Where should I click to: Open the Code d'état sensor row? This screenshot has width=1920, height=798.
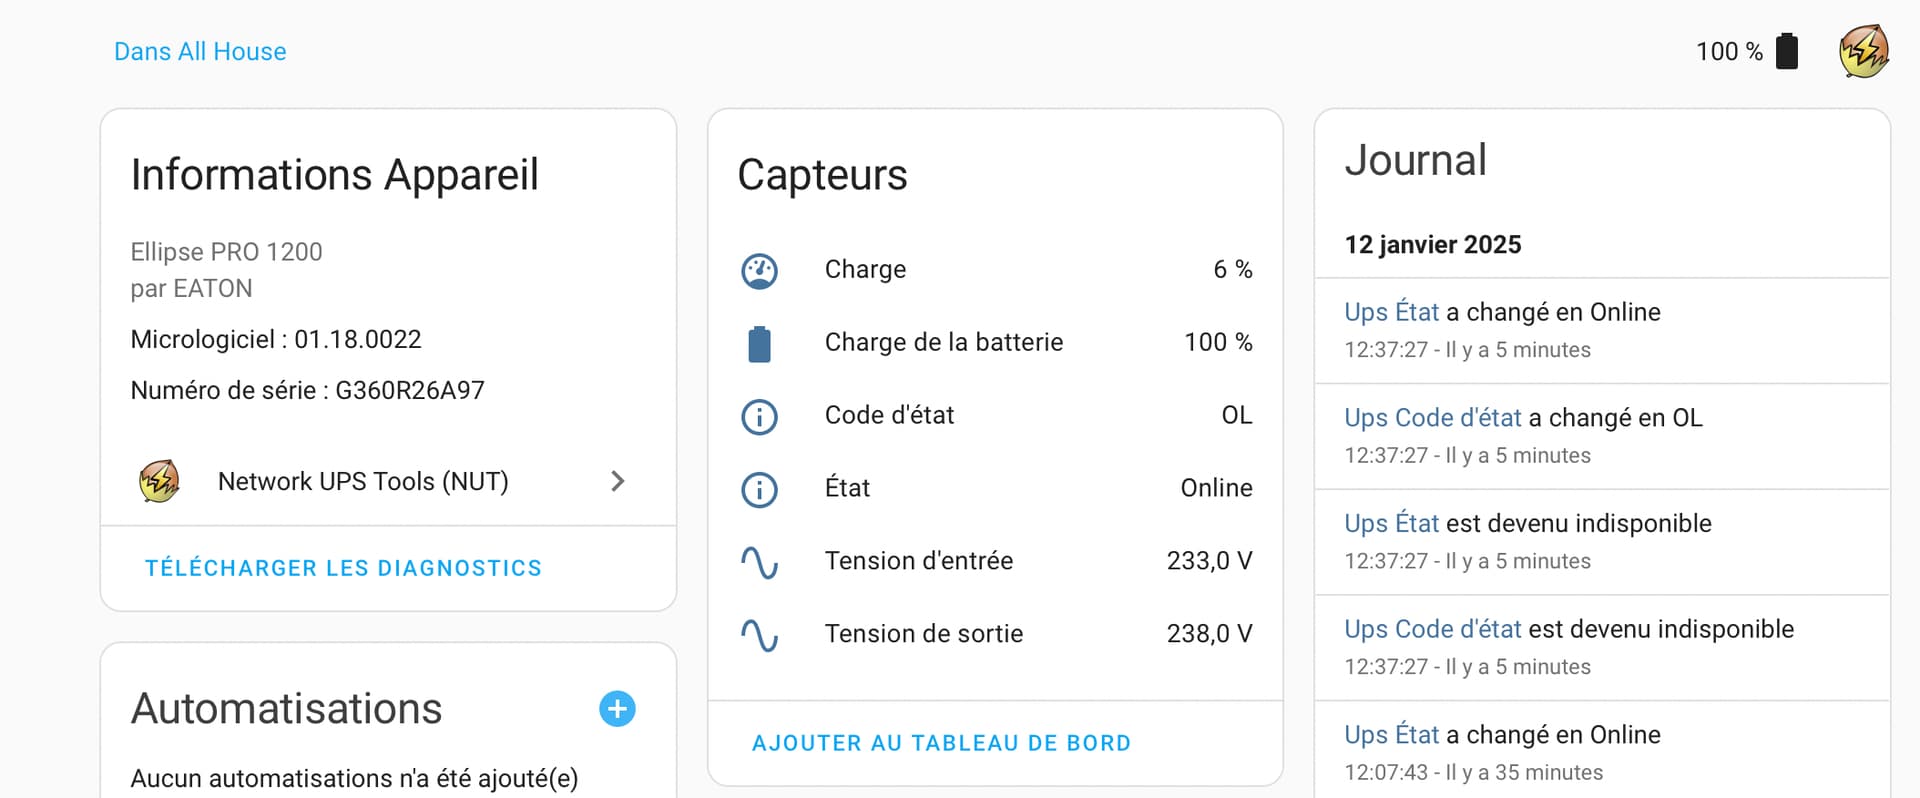(x=995, y=416)
